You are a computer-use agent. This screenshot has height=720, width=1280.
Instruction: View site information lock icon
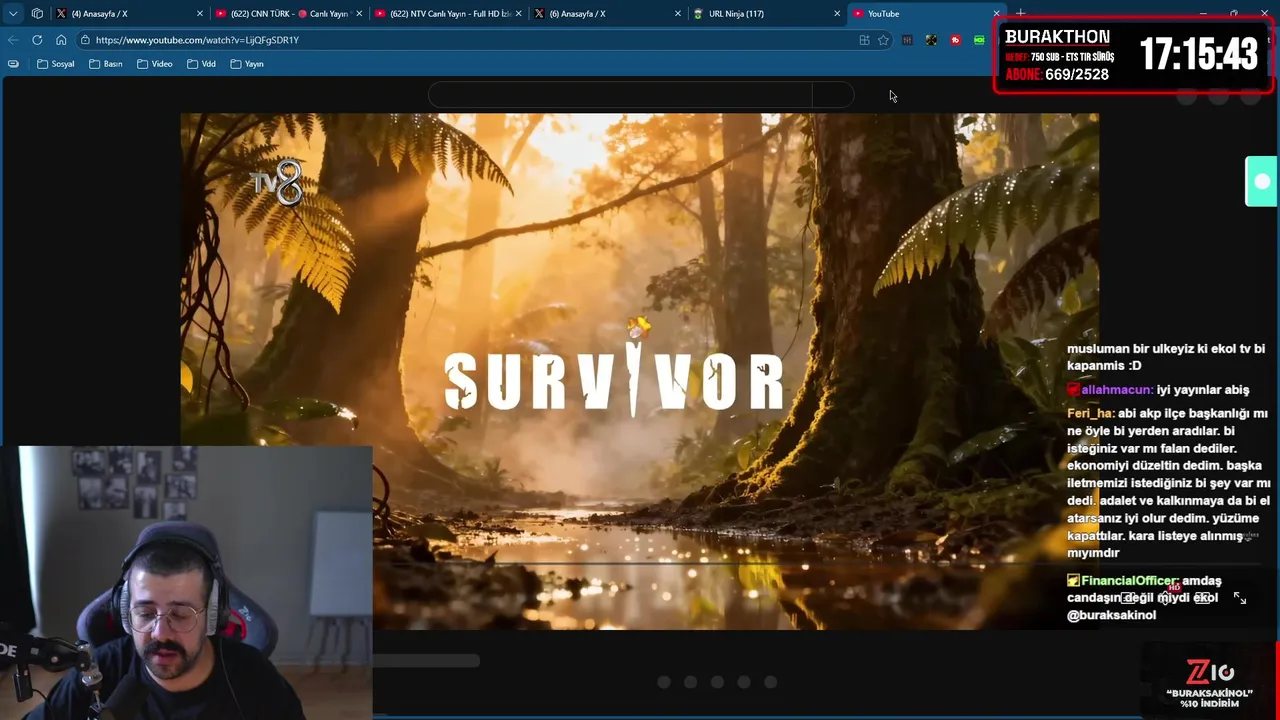(x=86, y=40)
